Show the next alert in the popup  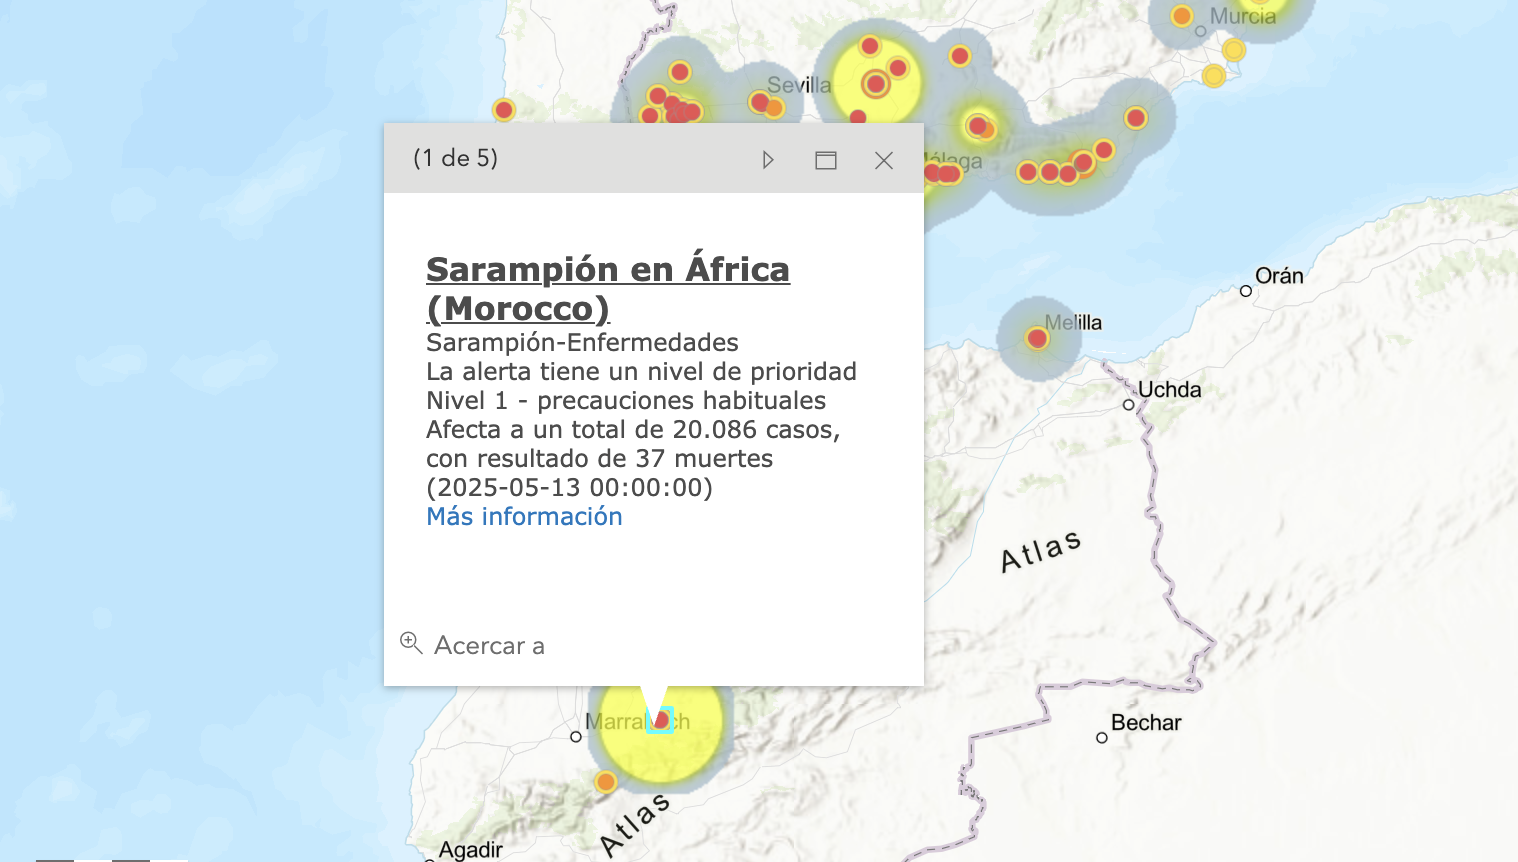(767, 160)
